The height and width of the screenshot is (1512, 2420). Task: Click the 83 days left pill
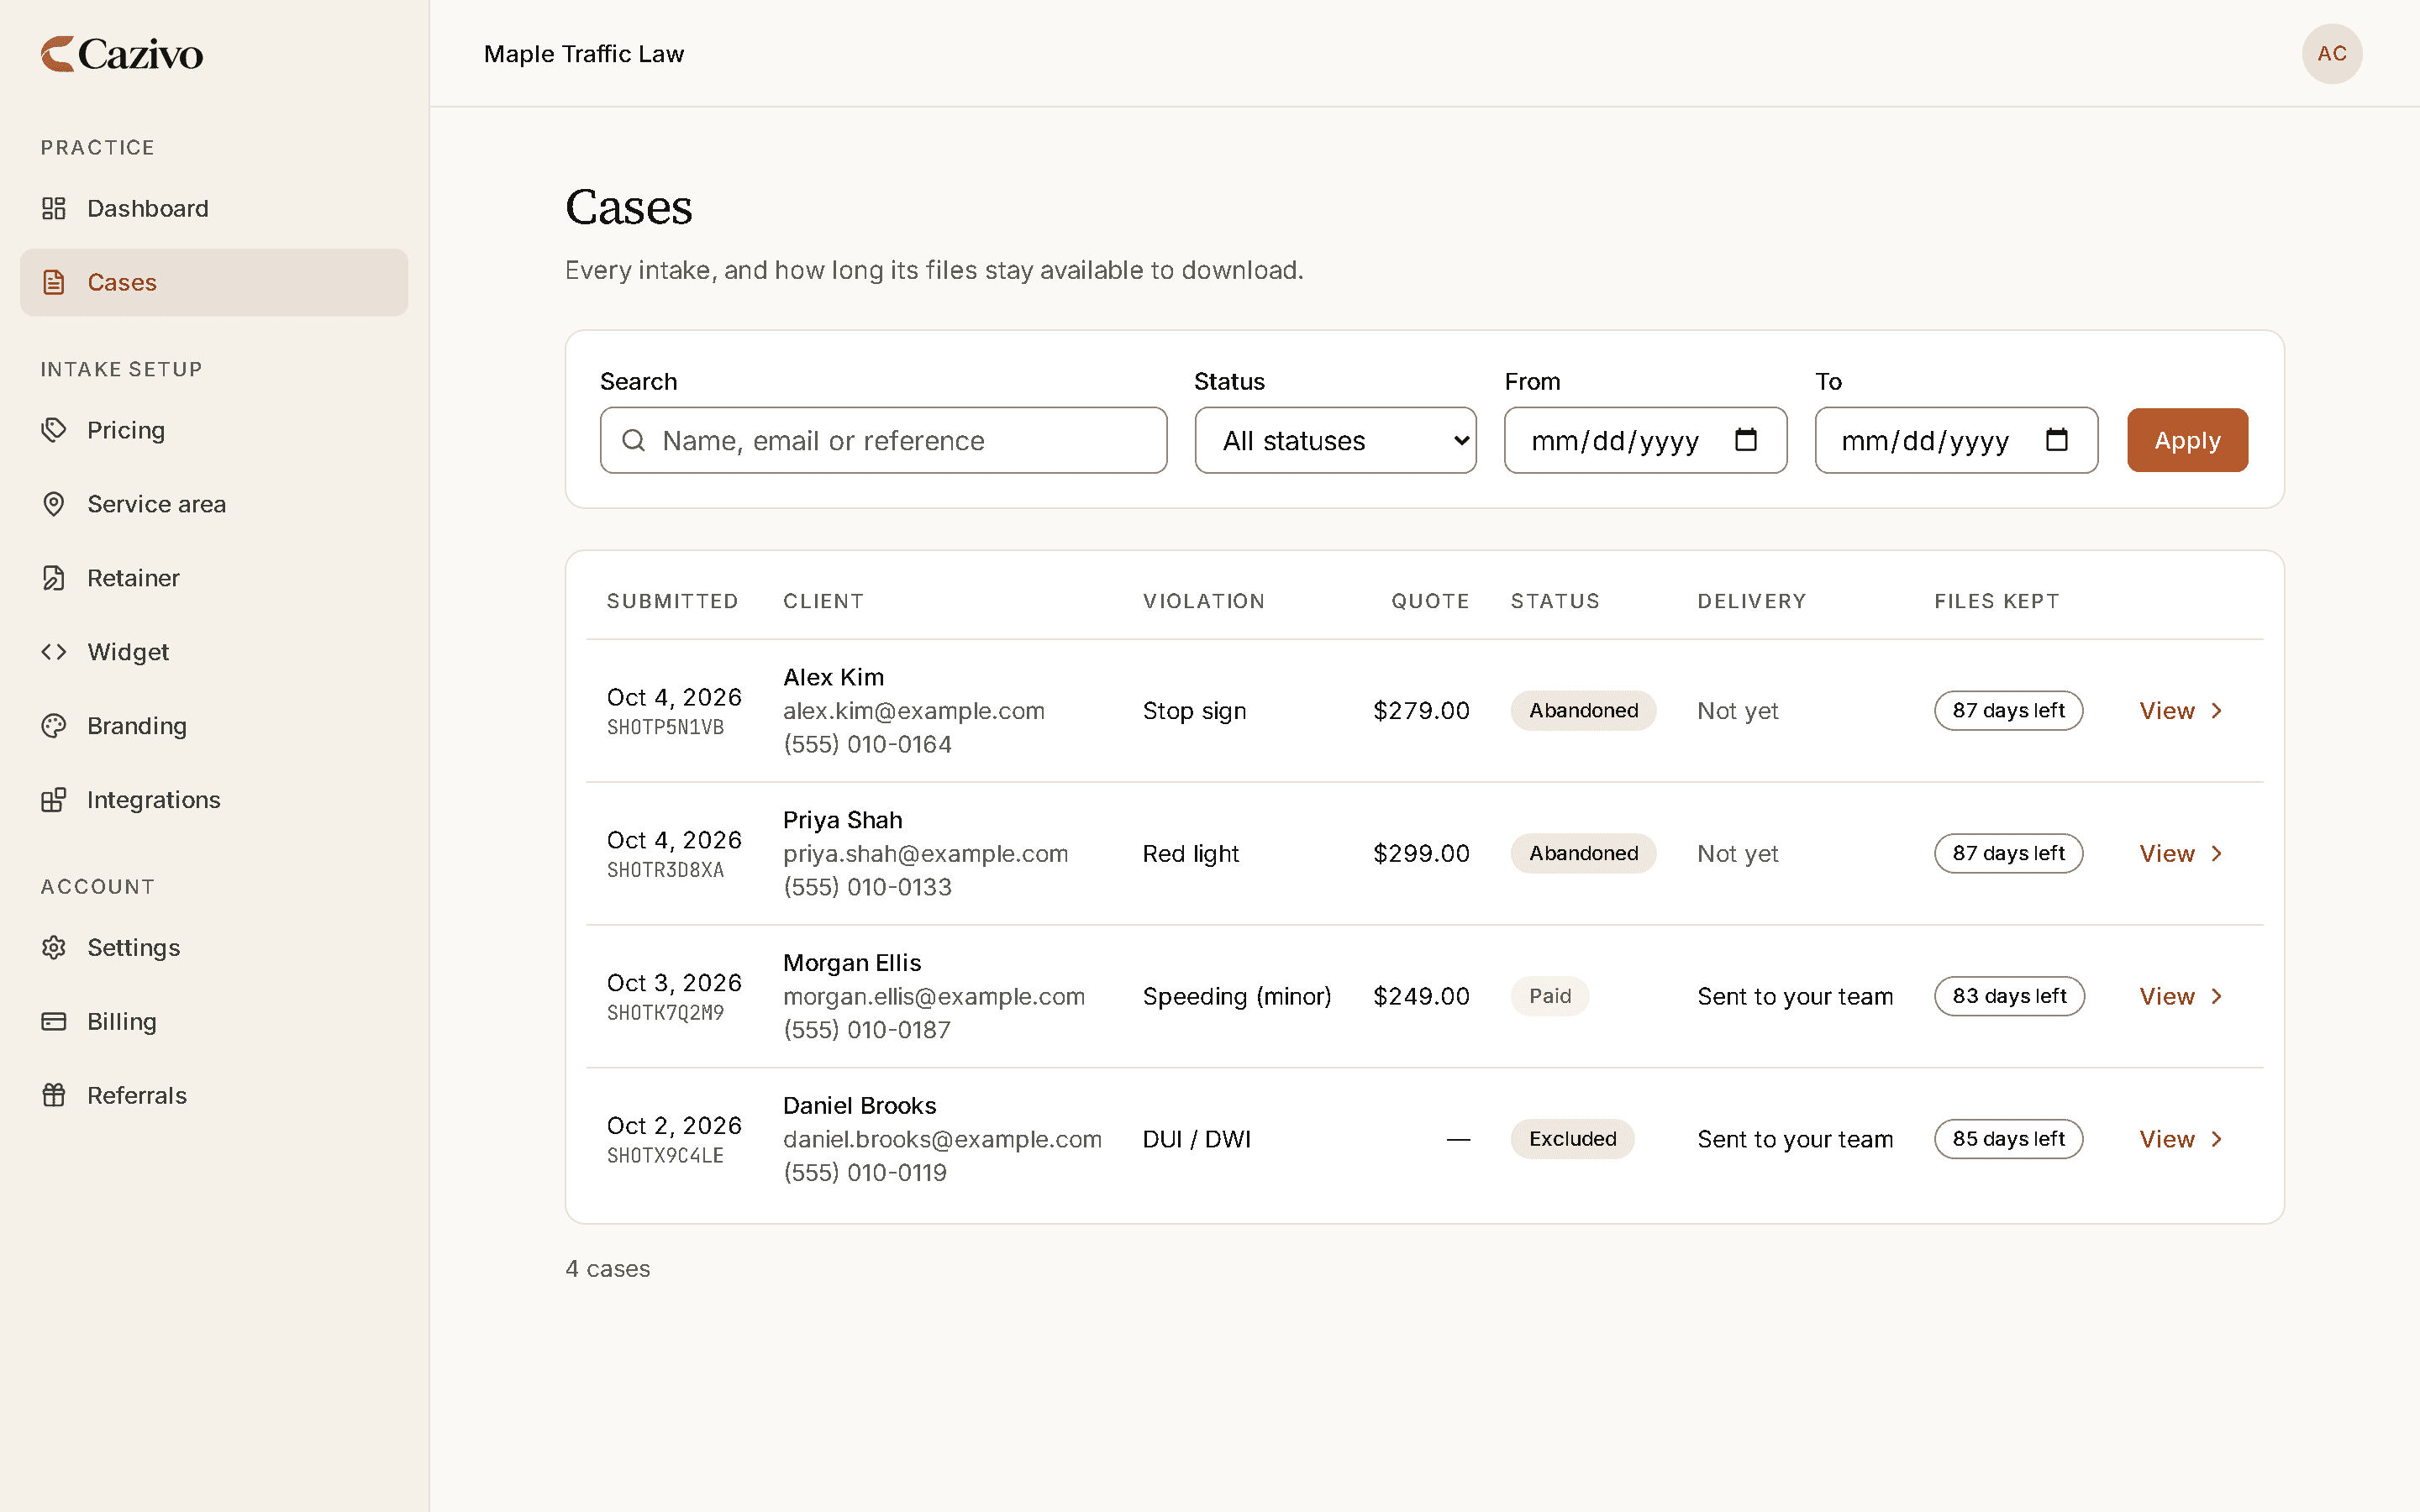click(x=2009, y=996)
